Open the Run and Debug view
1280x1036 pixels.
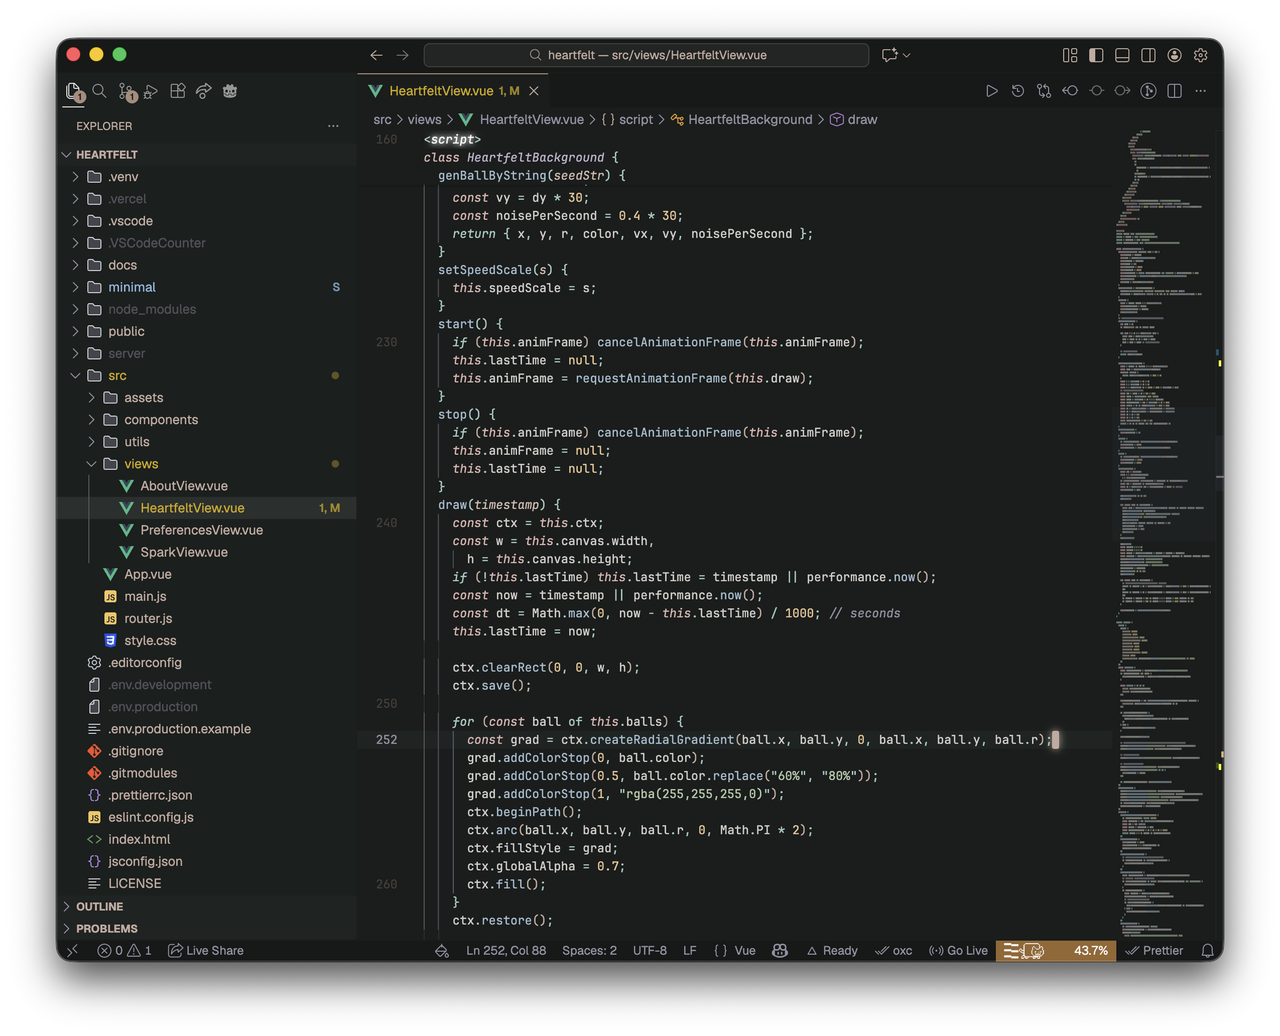pos(151,91)
